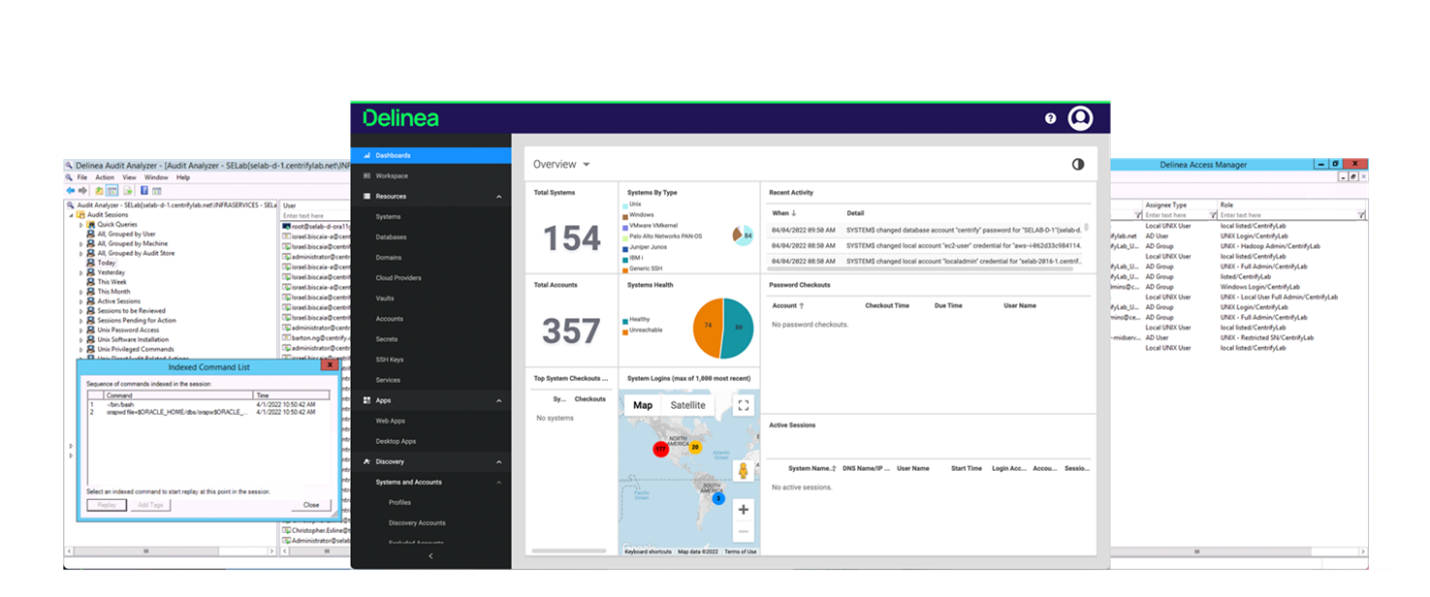Open the user profile avatar menu
The image size is (1430, 597).
click(1080, 118)
